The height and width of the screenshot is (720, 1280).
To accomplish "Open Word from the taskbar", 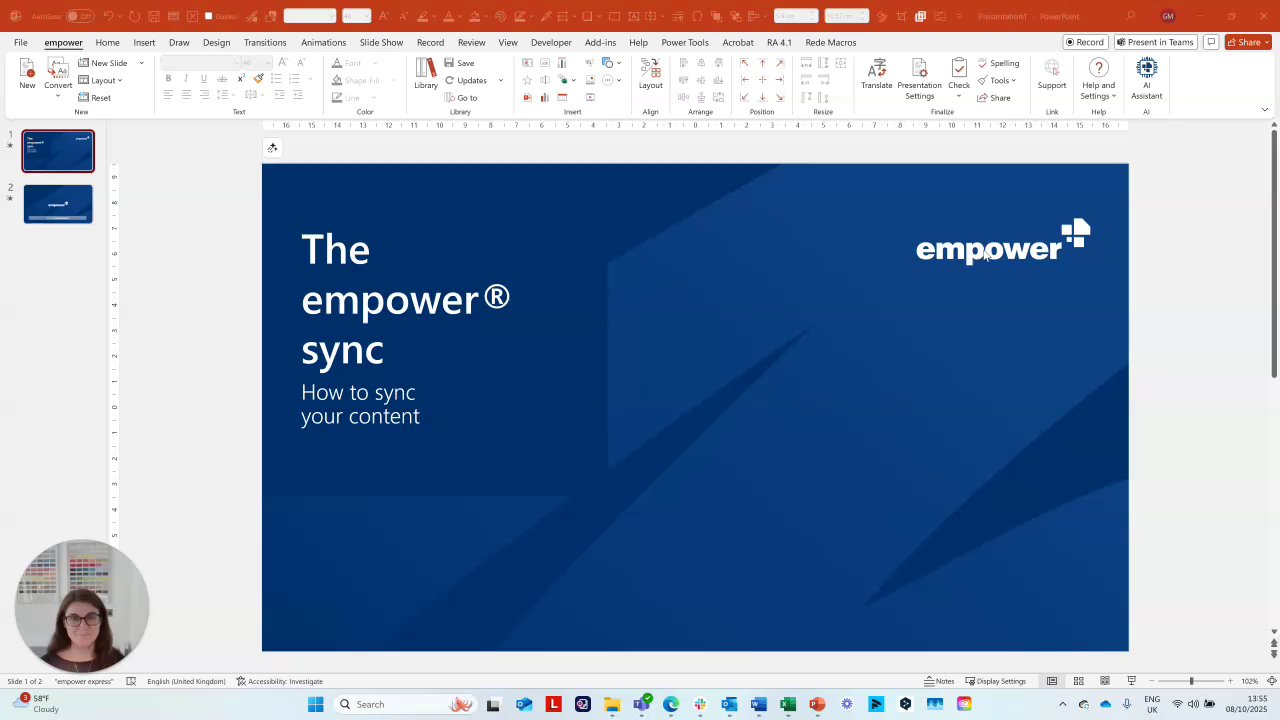I will (759, 704).
